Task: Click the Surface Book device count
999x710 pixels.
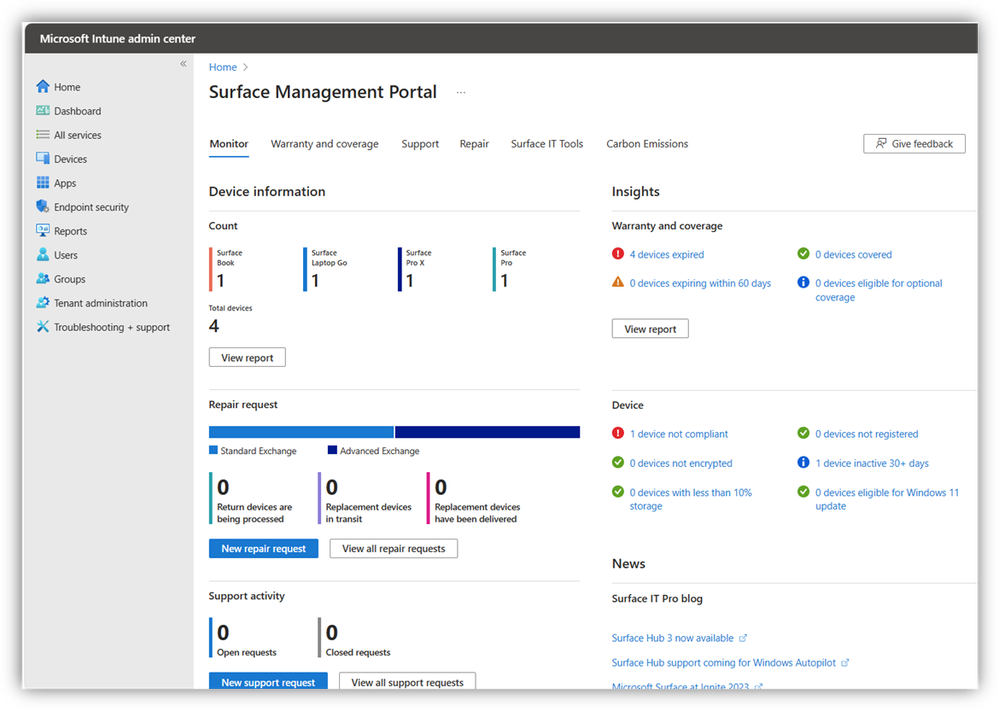Action: pyautogui.click(x=220, y=280)
